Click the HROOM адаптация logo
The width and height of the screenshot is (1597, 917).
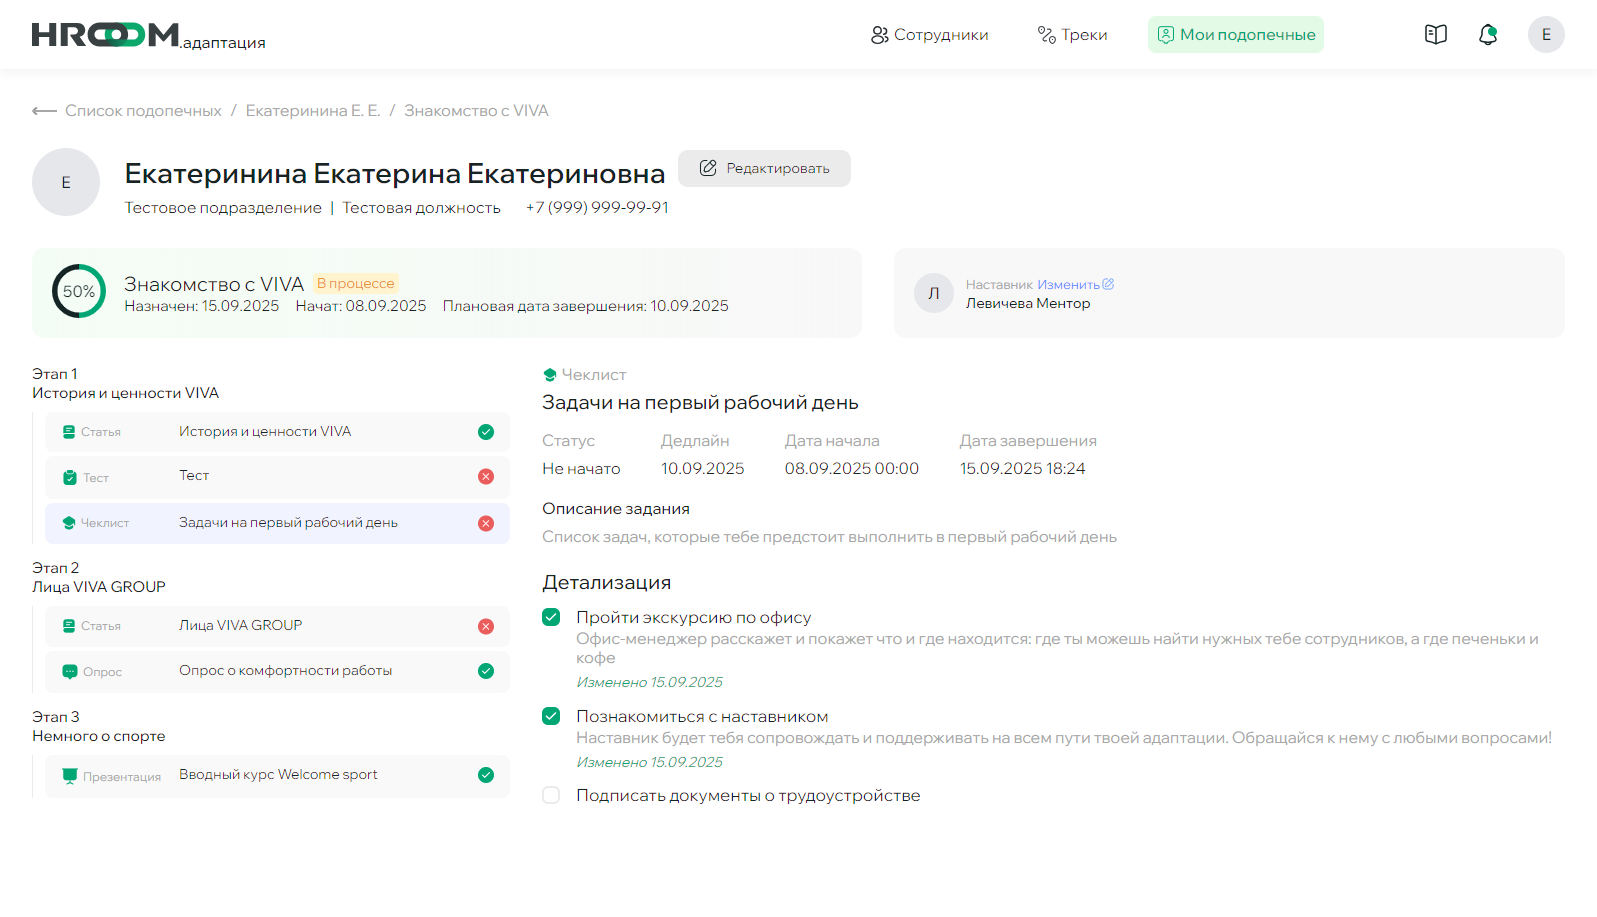(148, 36)
